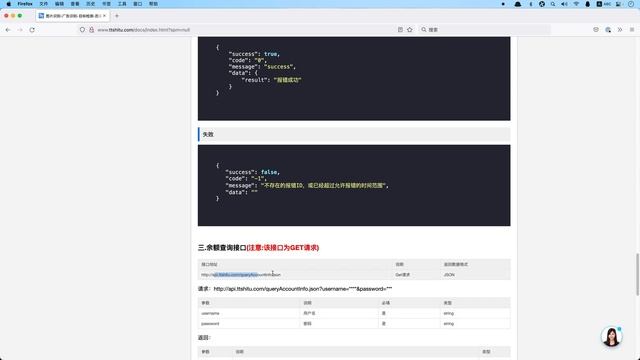Open the 历史 (History) menu
This screenshot has width=640, height=360.
point(91,4)
